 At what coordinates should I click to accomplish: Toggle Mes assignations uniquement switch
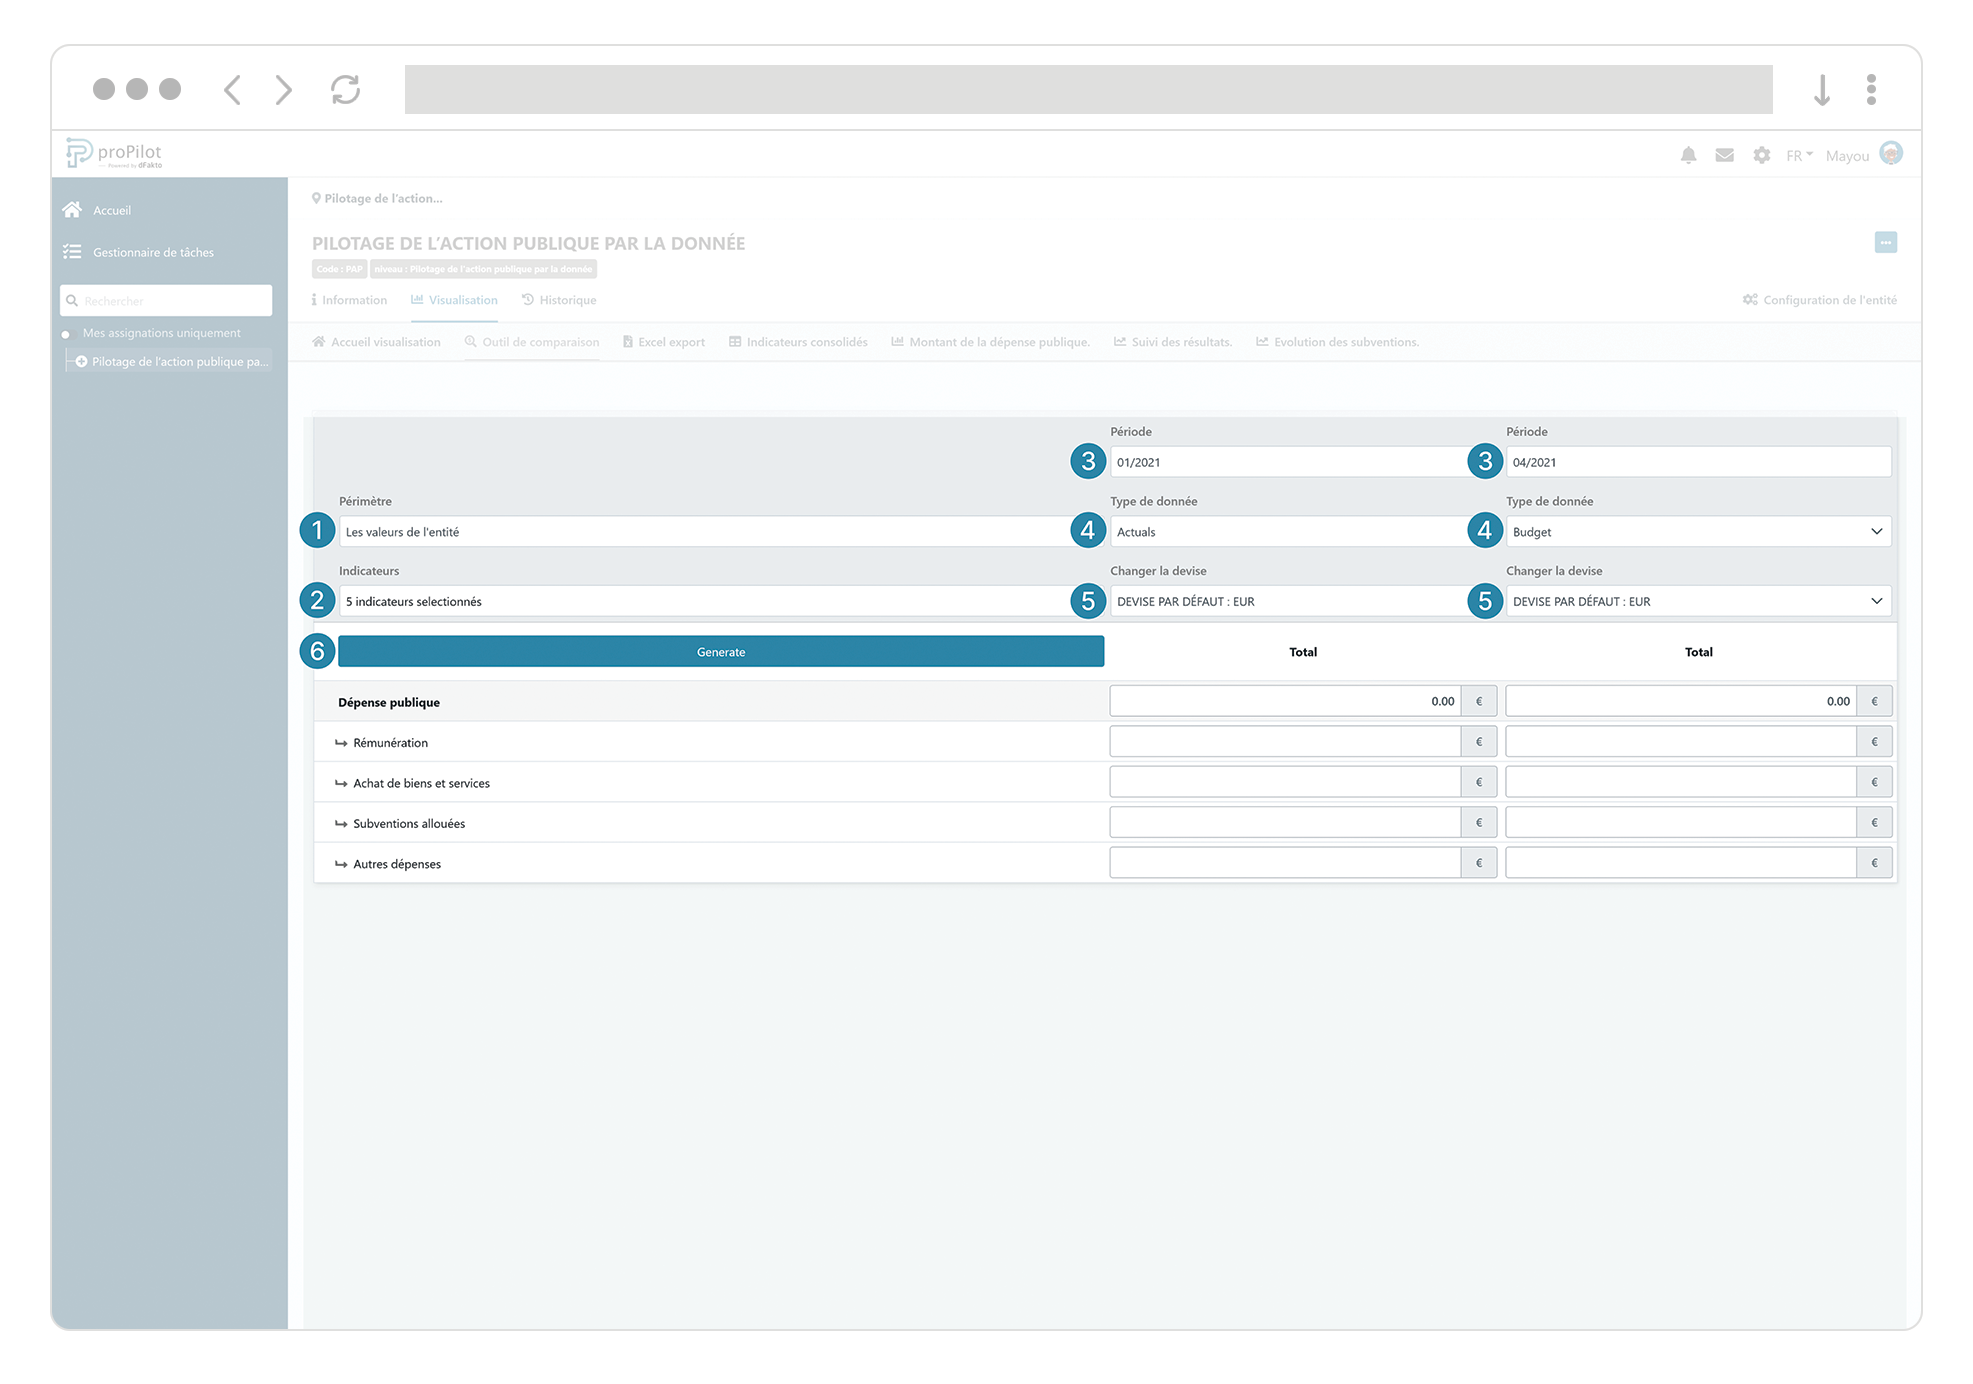tap(67, 334)
